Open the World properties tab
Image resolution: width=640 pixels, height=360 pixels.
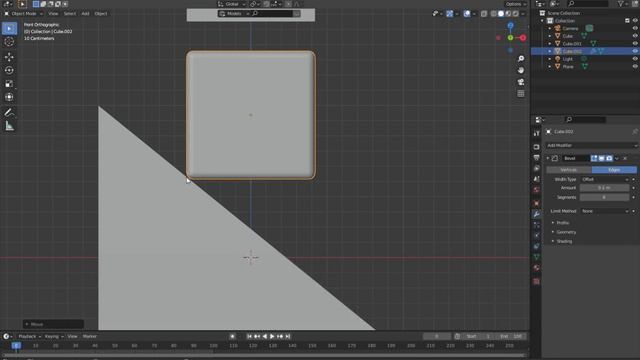point(537,189)
